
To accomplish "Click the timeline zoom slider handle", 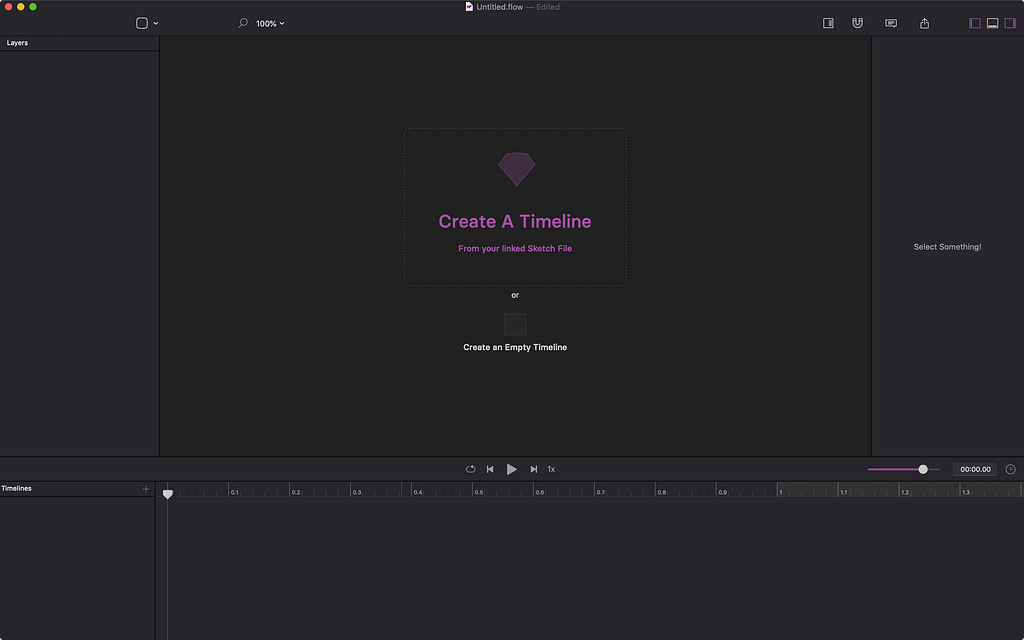I will coord(923,469).
